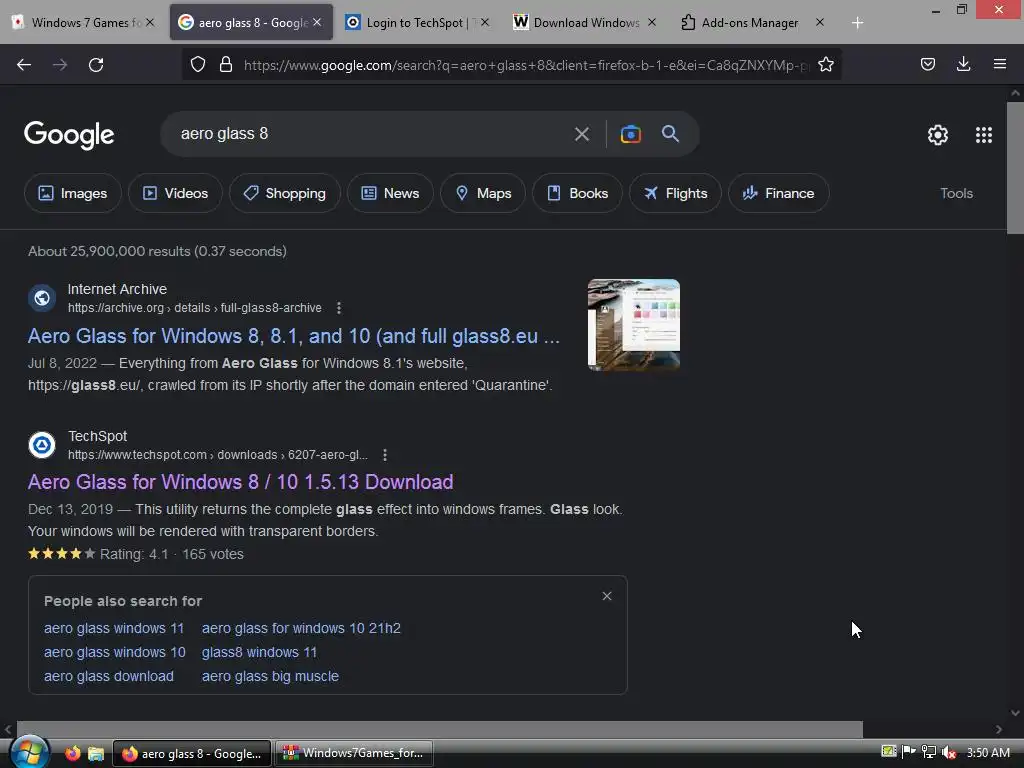Close the Add-ons Manager tab

[820, 22]
